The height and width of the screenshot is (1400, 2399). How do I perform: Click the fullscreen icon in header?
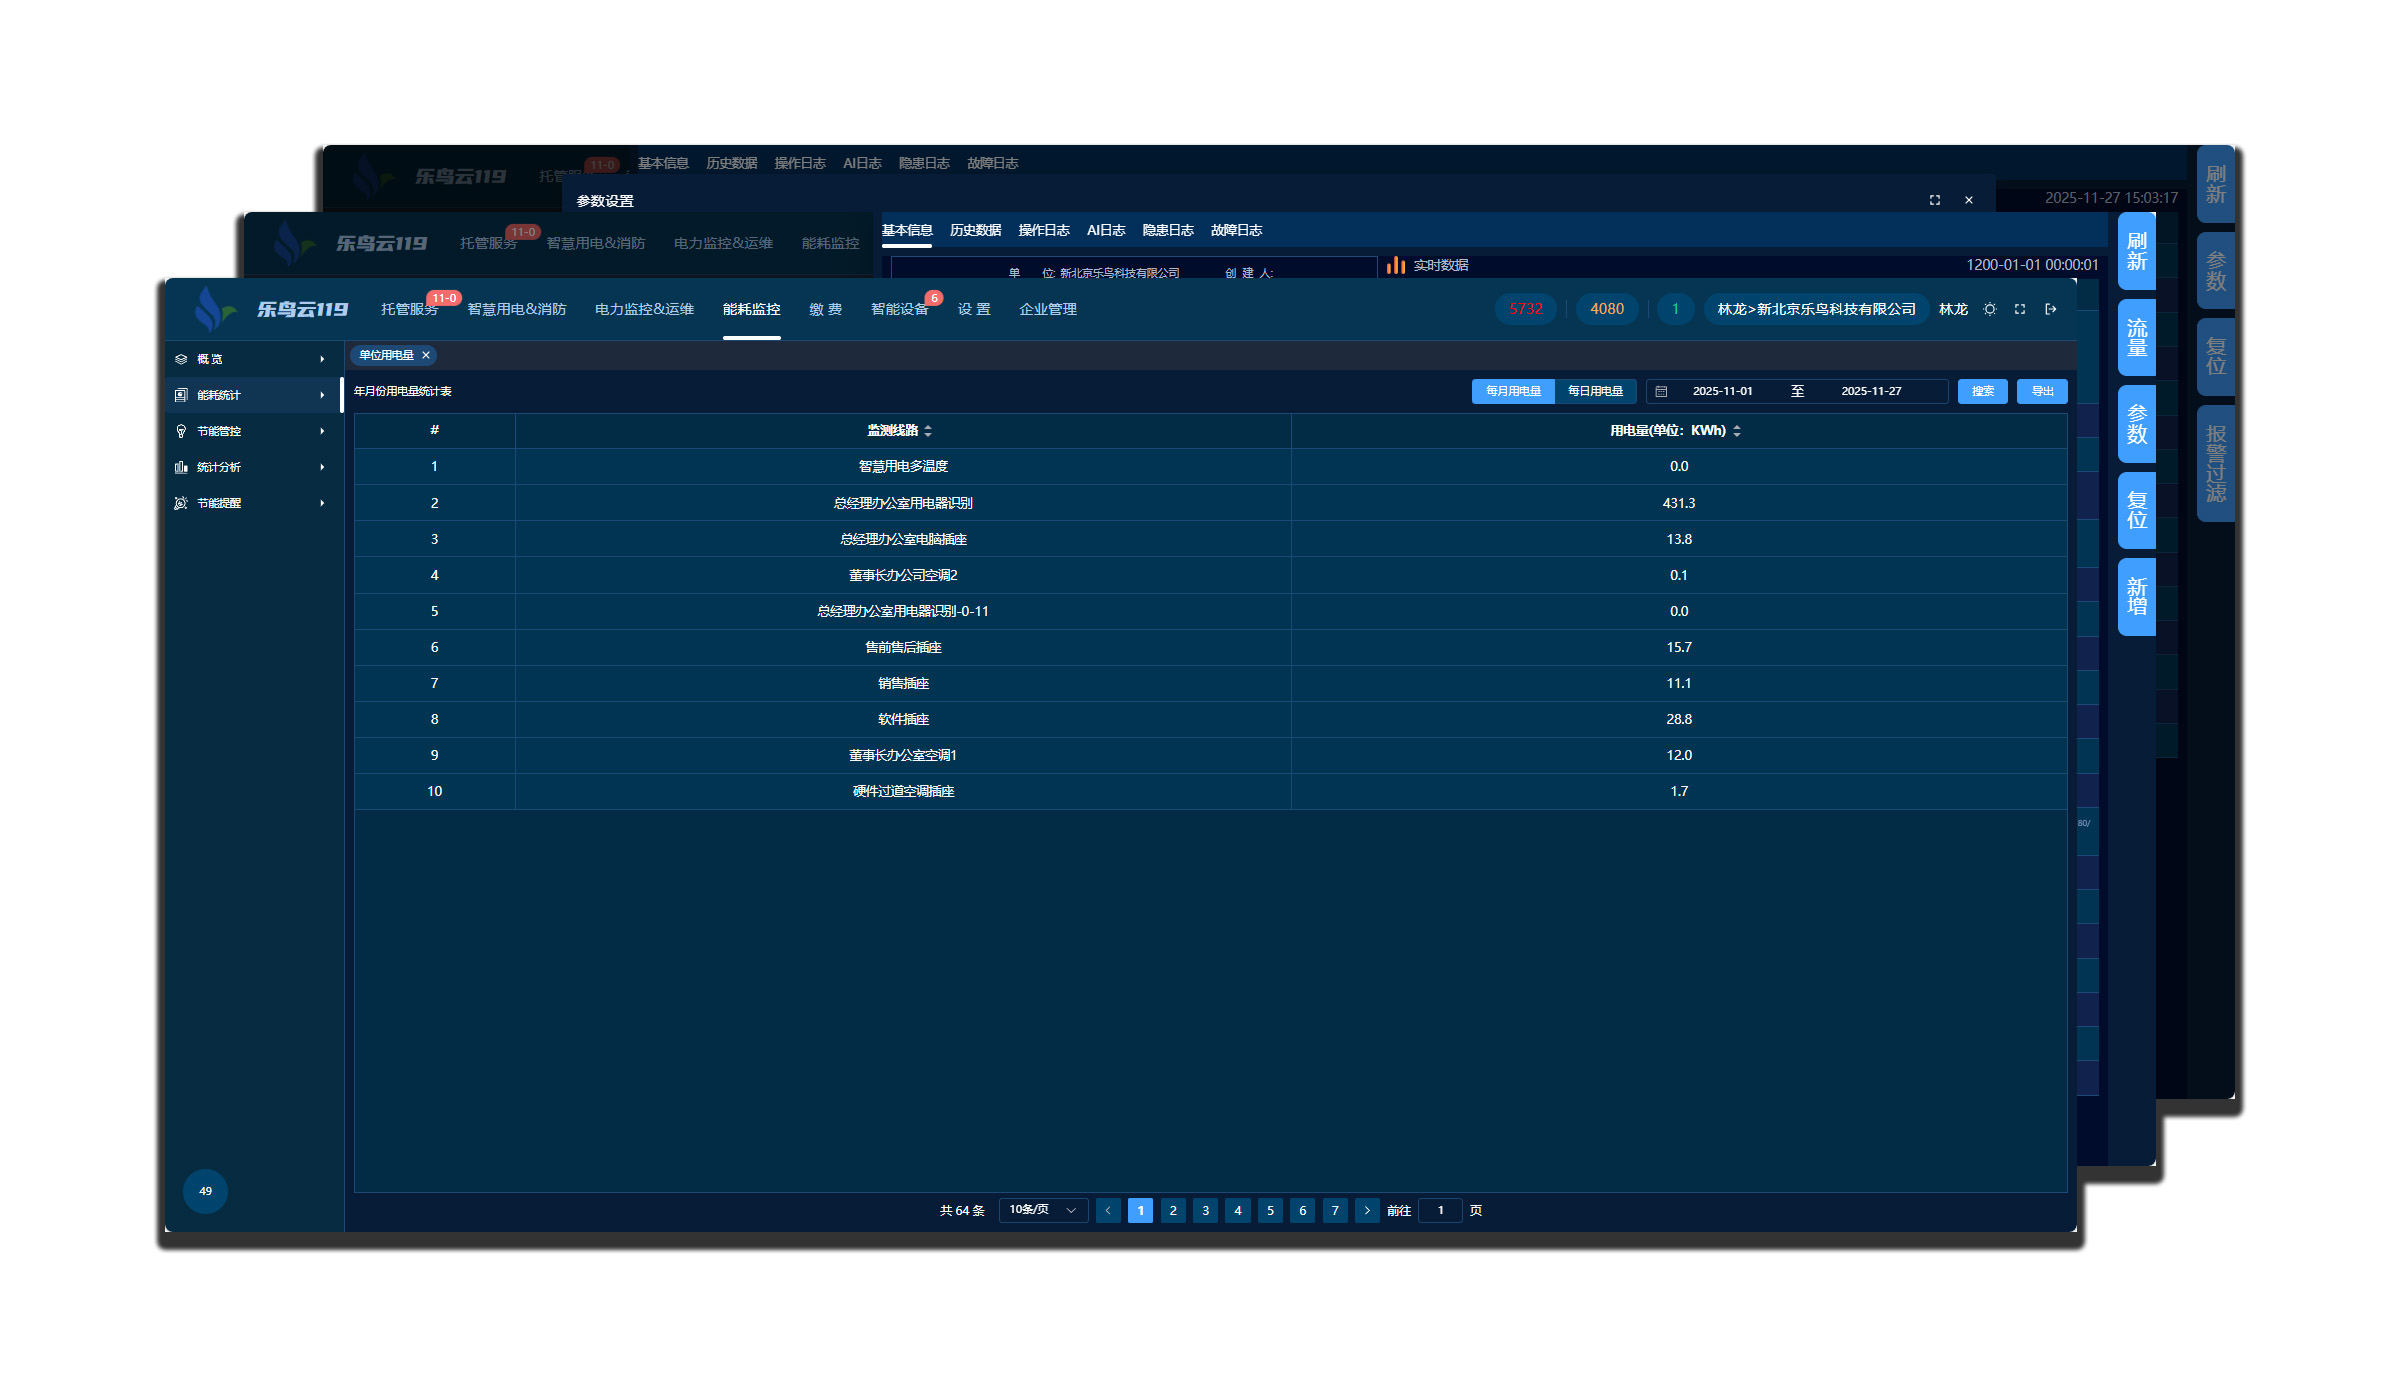[x=2019, y=309]
